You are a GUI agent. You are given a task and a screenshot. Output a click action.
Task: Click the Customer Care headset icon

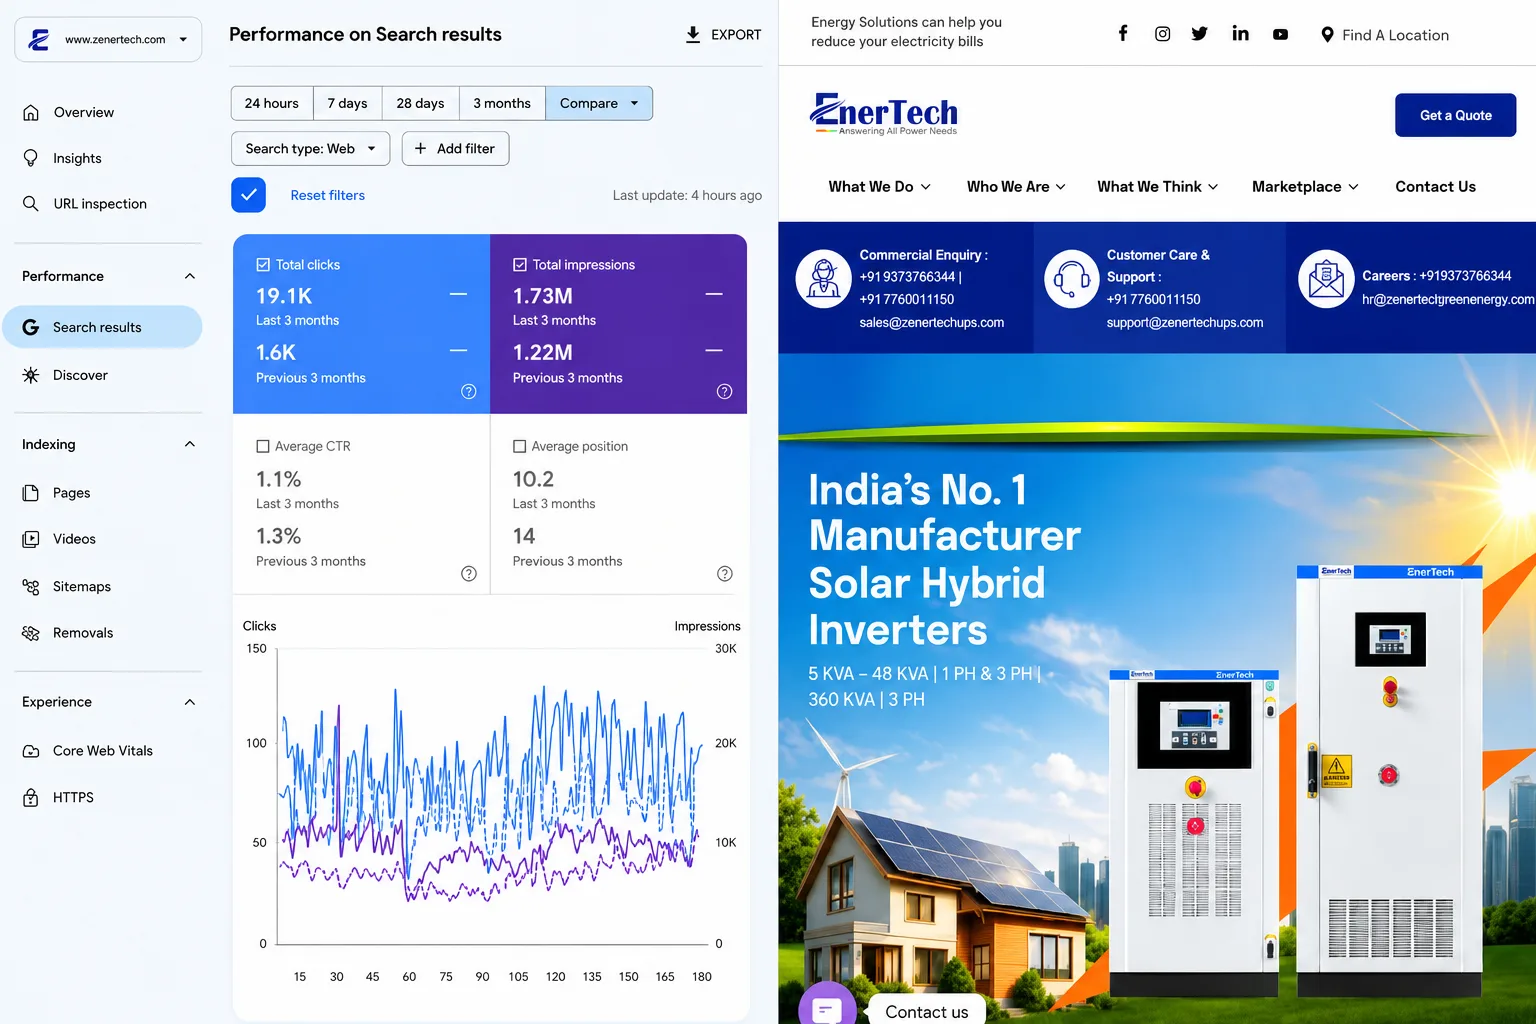tap(1072, 279)
